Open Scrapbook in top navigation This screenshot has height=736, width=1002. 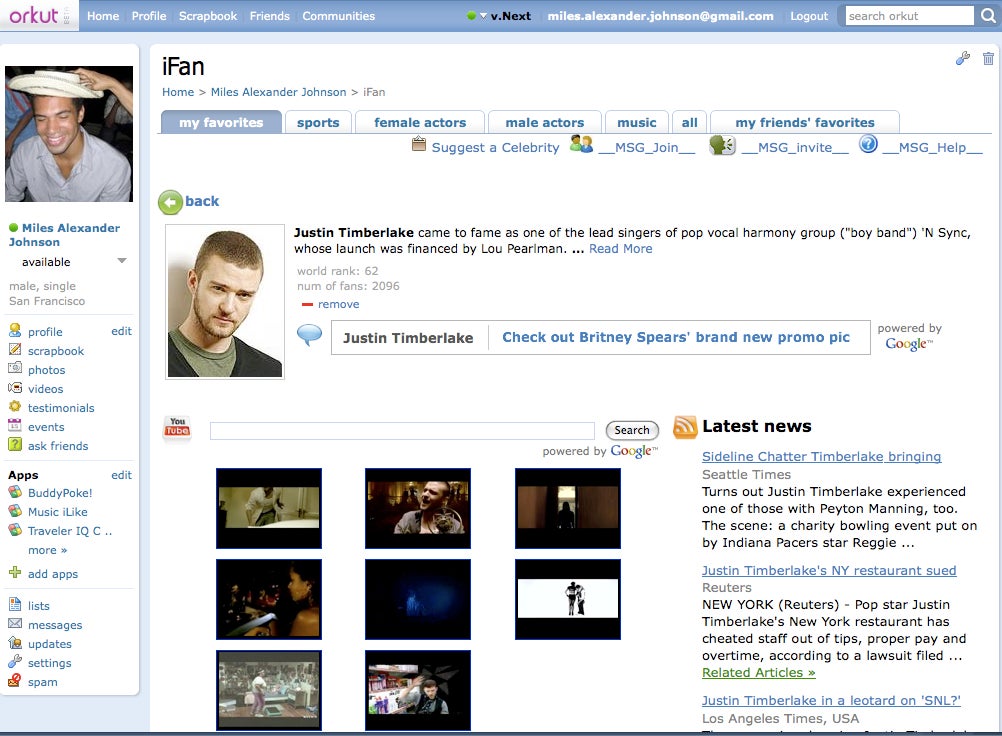click(208, 16)
